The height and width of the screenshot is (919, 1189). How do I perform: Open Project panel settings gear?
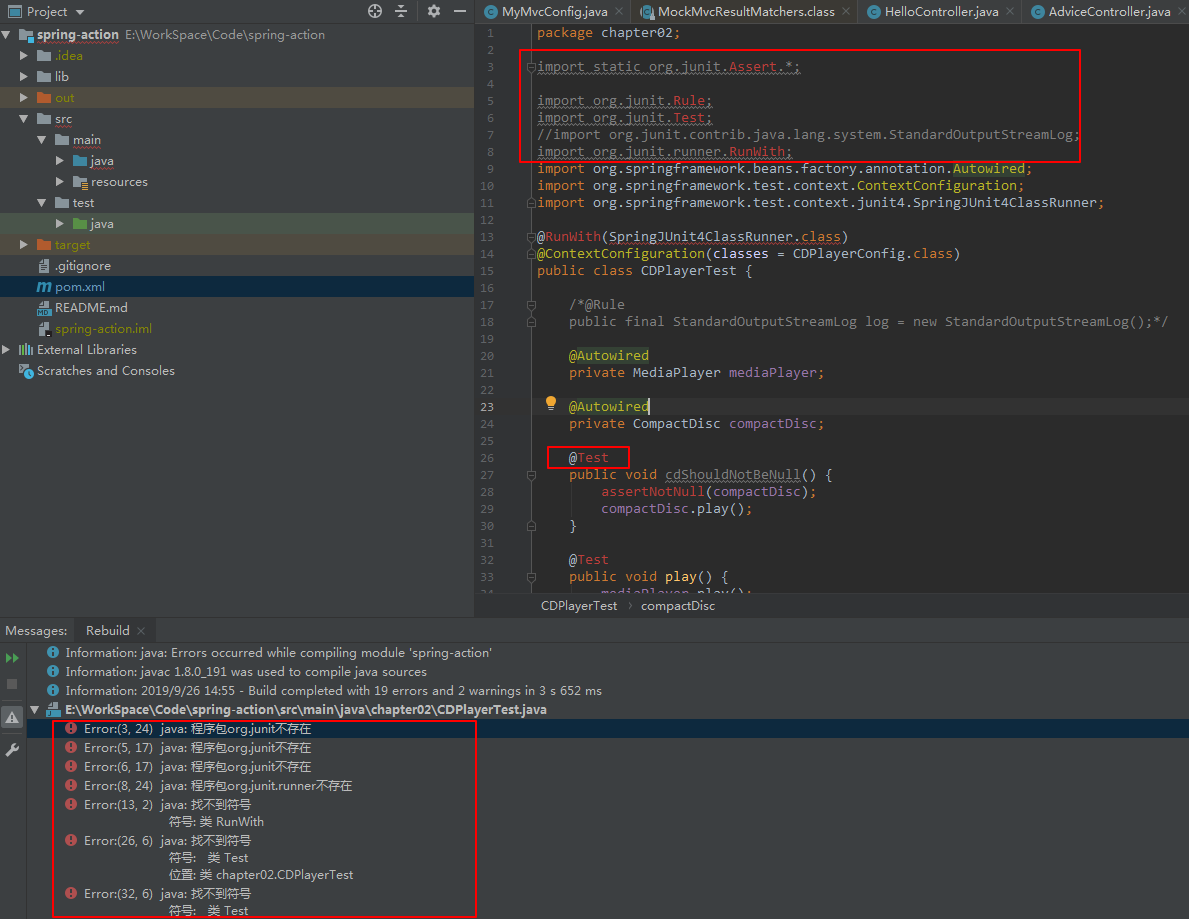(433, 11)
